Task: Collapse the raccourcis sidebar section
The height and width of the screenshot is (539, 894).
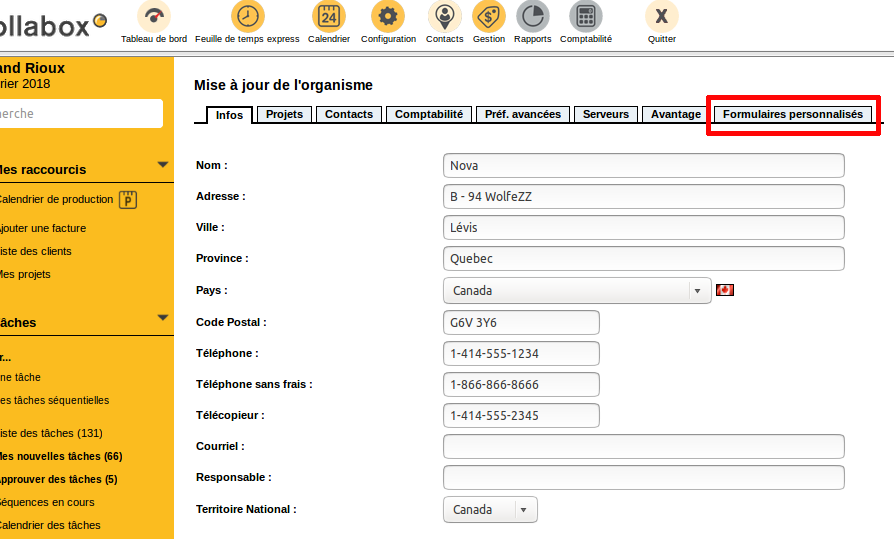Action: click(163, 165)
